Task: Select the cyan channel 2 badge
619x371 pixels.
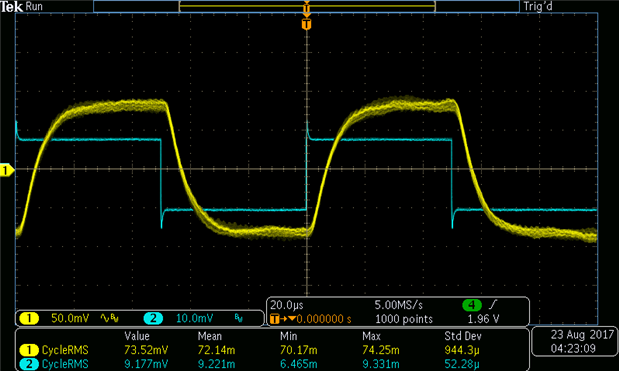Action: click(153, 318)
